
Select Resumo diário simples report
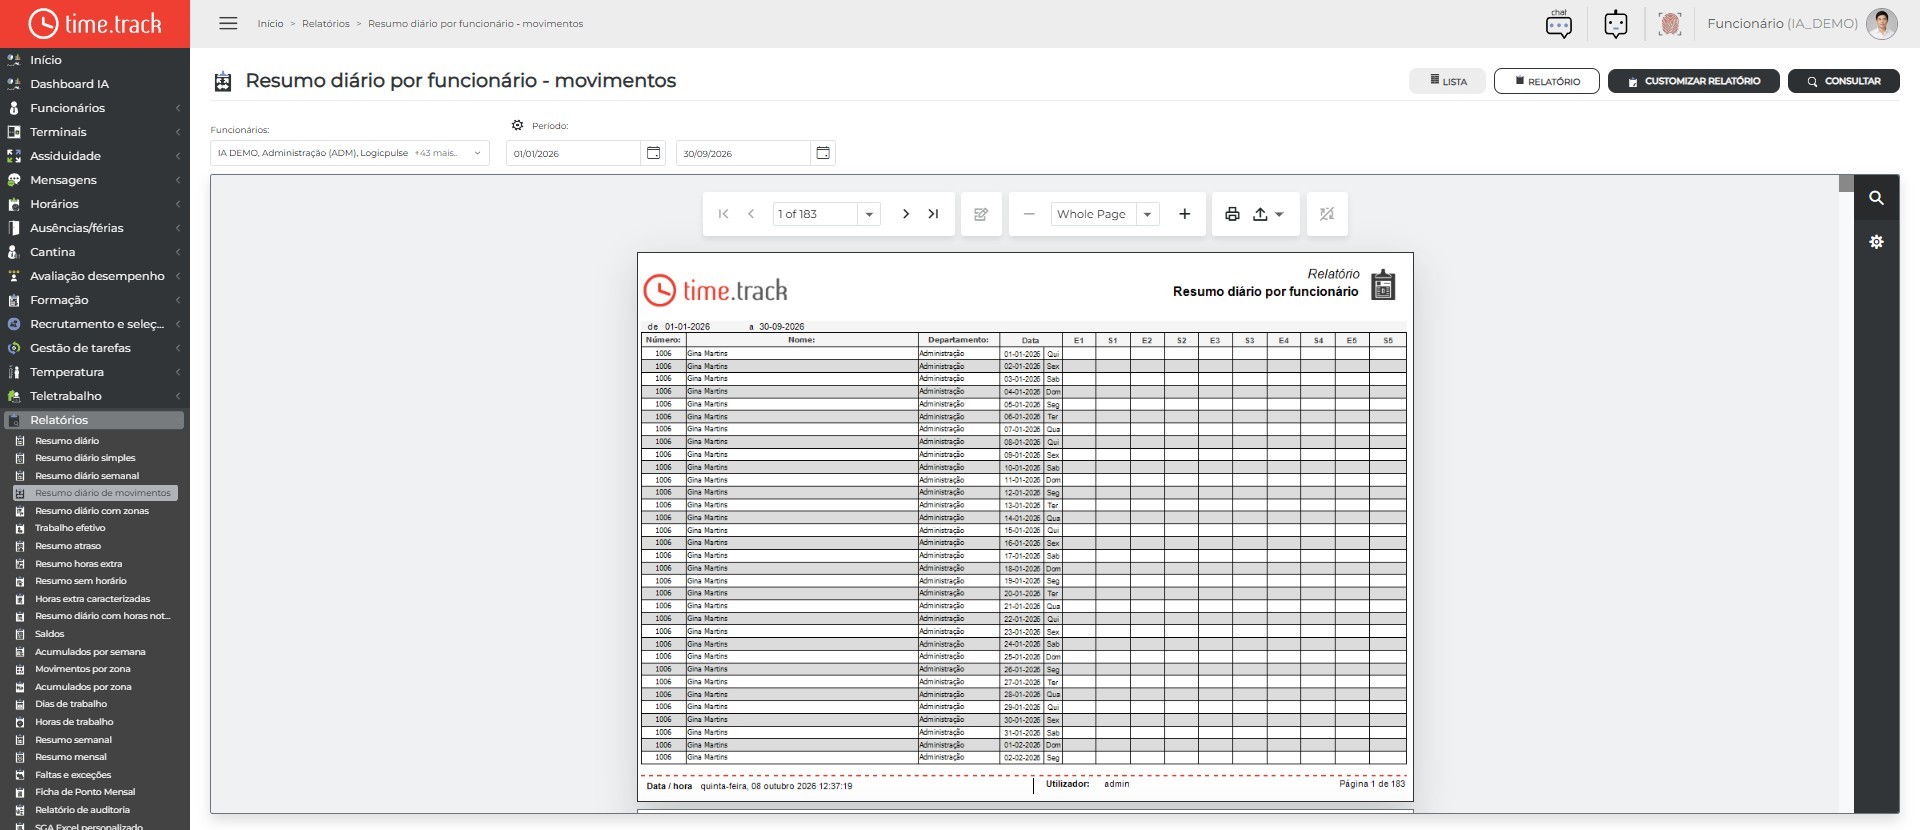coord(85,458)
